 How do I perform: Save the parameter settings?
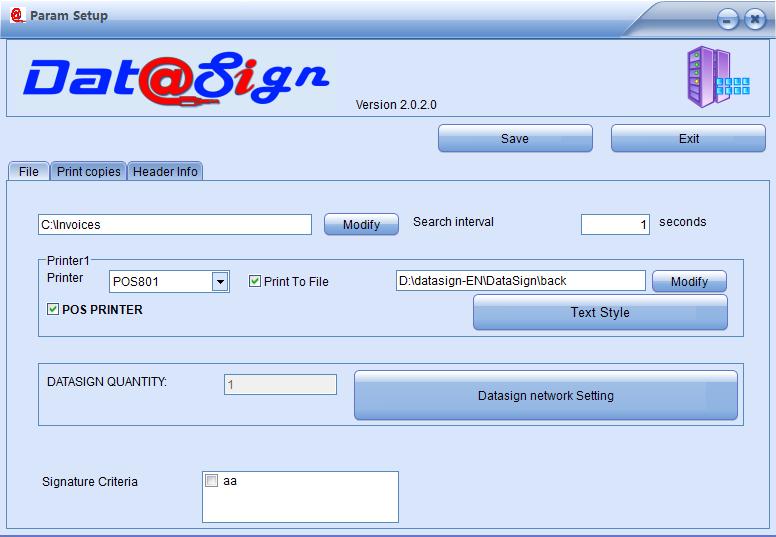(515, 138)
